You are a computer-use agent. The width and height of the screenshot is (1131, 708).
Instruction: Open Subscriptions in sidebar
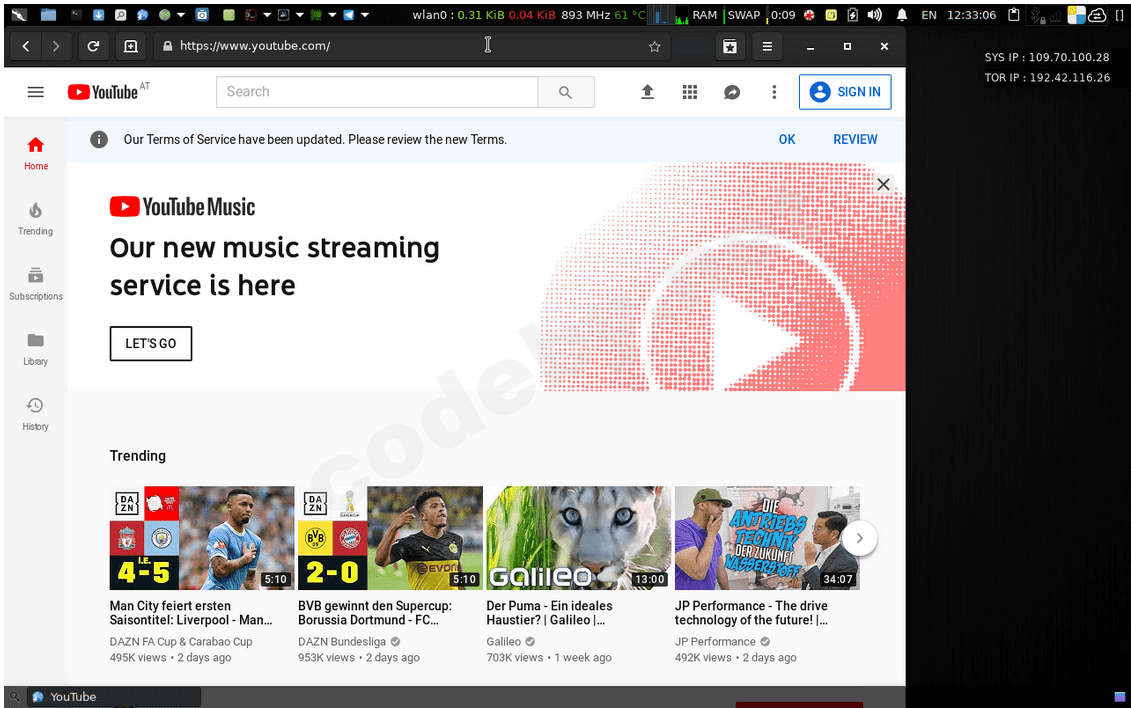(35, 283)
